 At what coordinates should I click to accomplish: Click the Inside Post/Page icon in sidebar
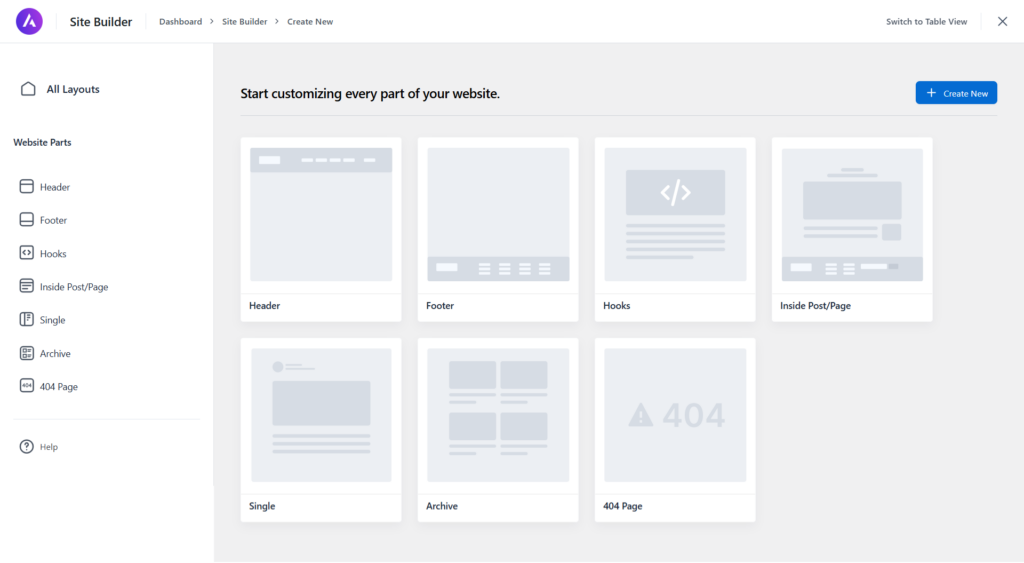point(26,286)
